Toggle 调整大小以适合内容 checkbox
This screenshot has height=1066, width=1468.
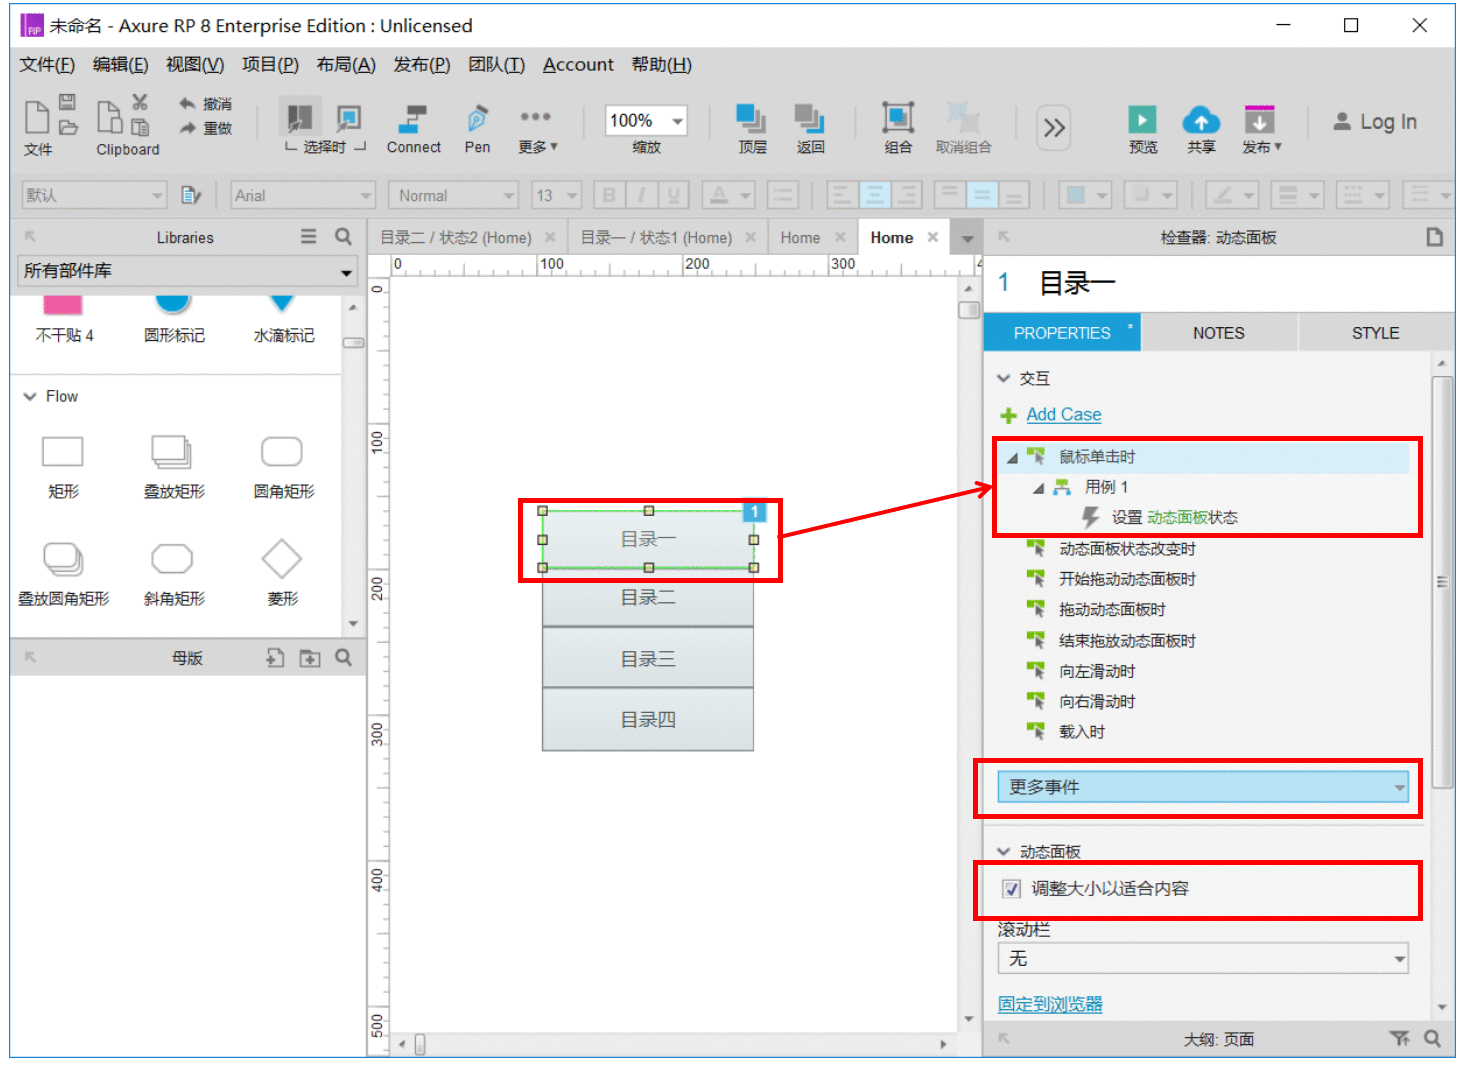[x=1011, y=888]
